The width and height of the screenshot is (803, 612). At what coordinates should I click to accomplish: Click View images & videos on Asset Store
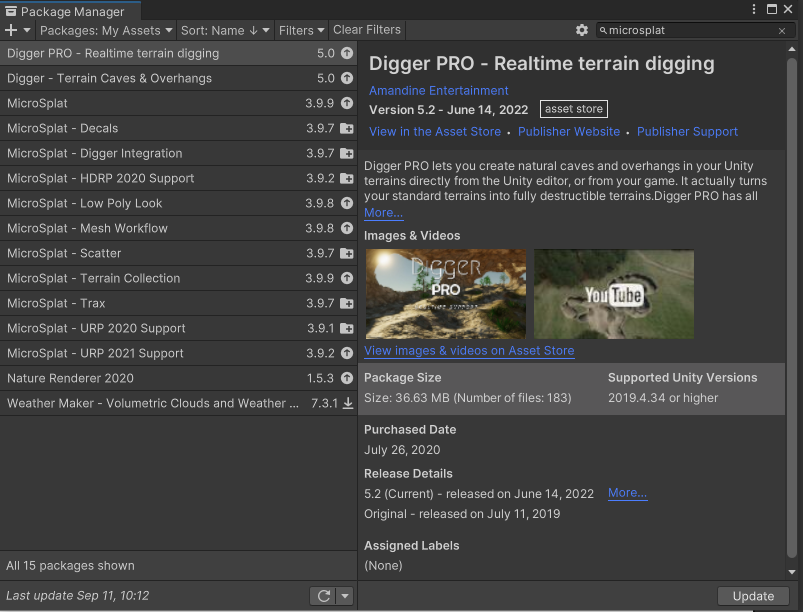469,351
